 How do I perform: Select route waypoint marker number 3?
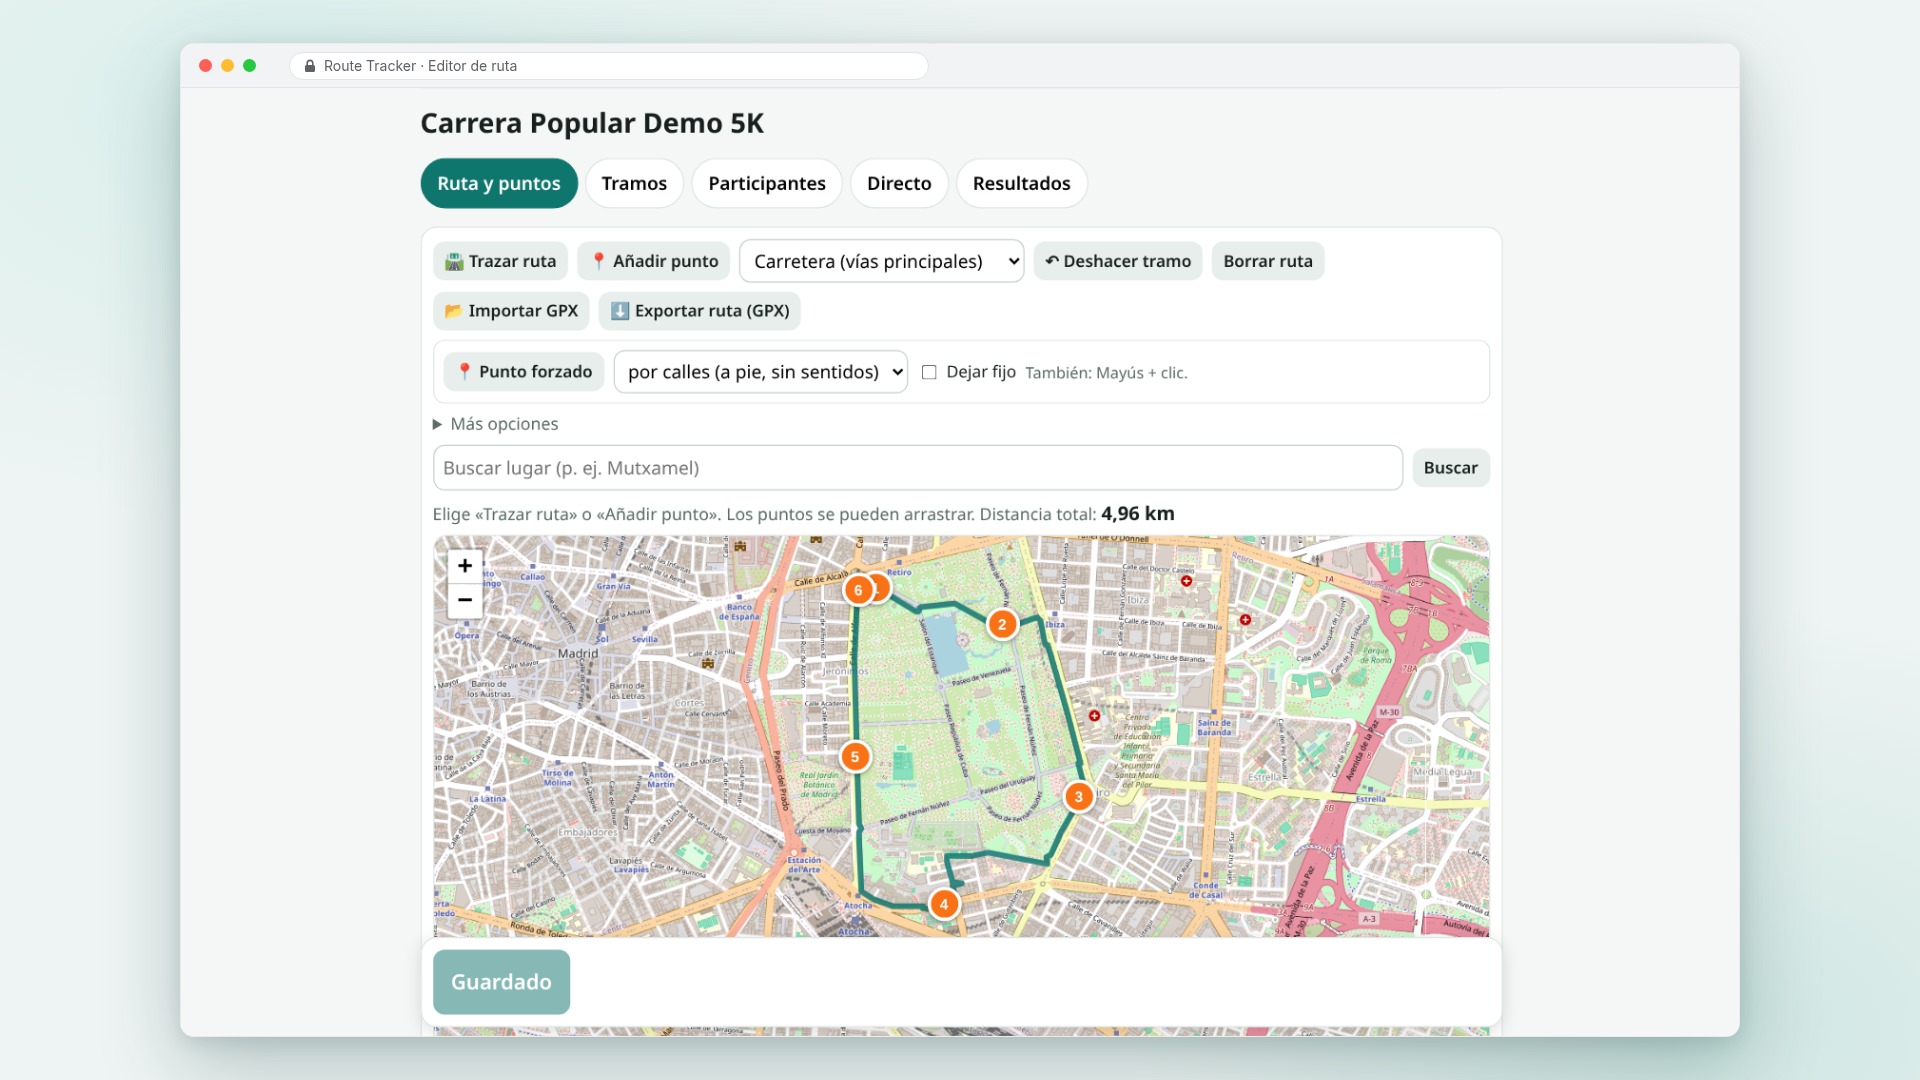click(x=1078, y=797)
